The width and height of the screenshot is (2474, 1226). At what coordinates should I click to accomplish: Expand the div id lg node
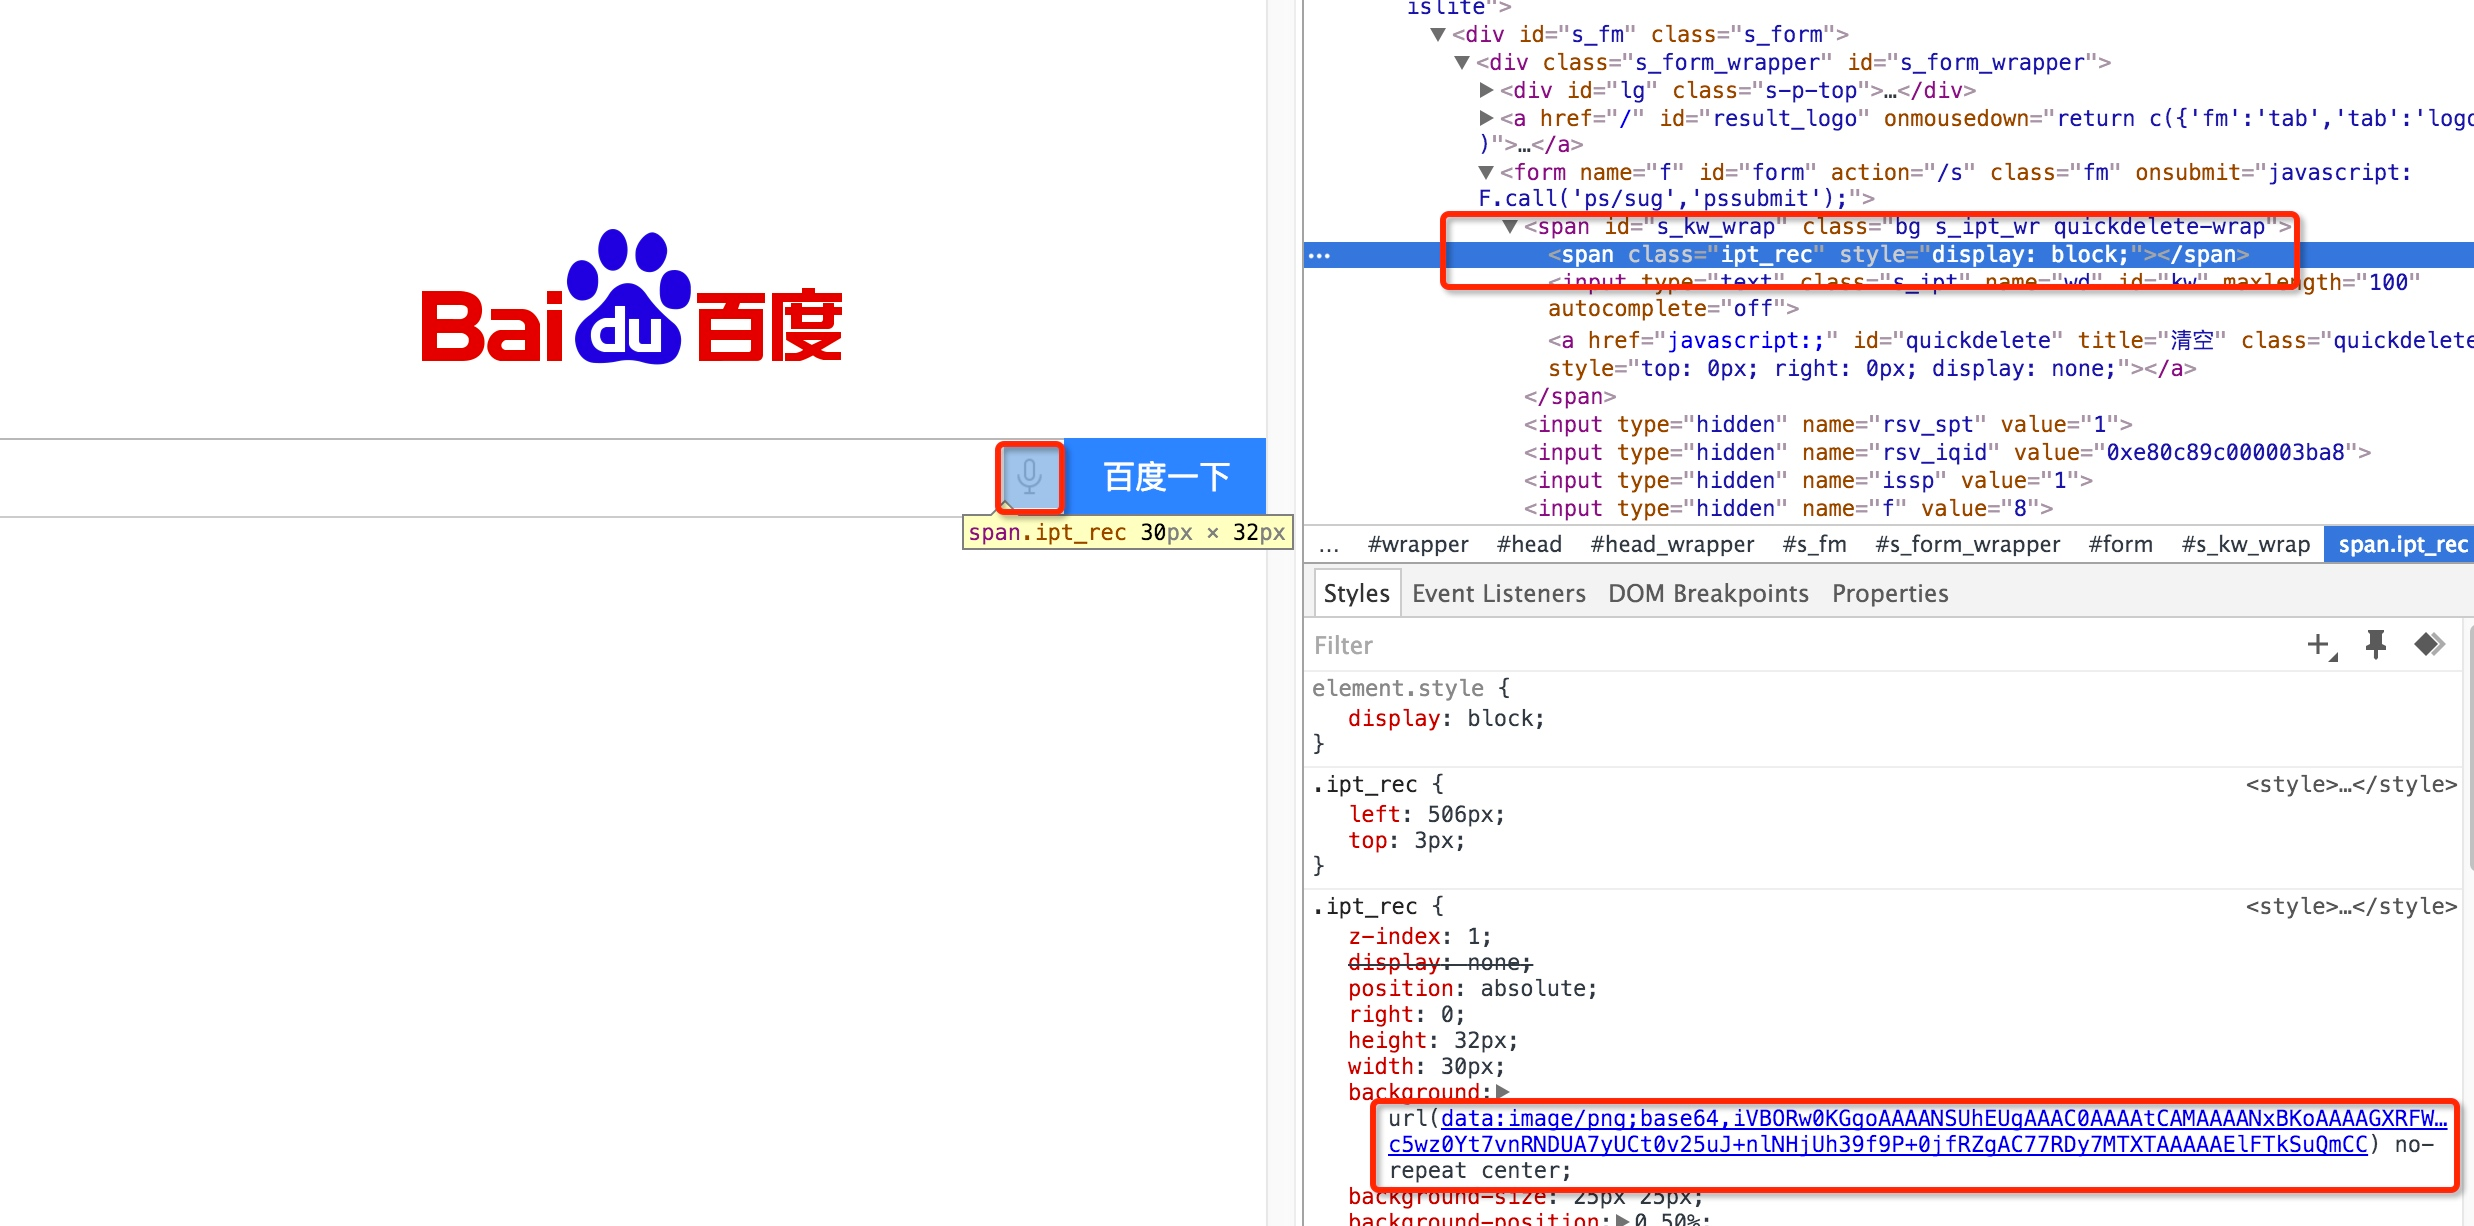click(1487, 90)
